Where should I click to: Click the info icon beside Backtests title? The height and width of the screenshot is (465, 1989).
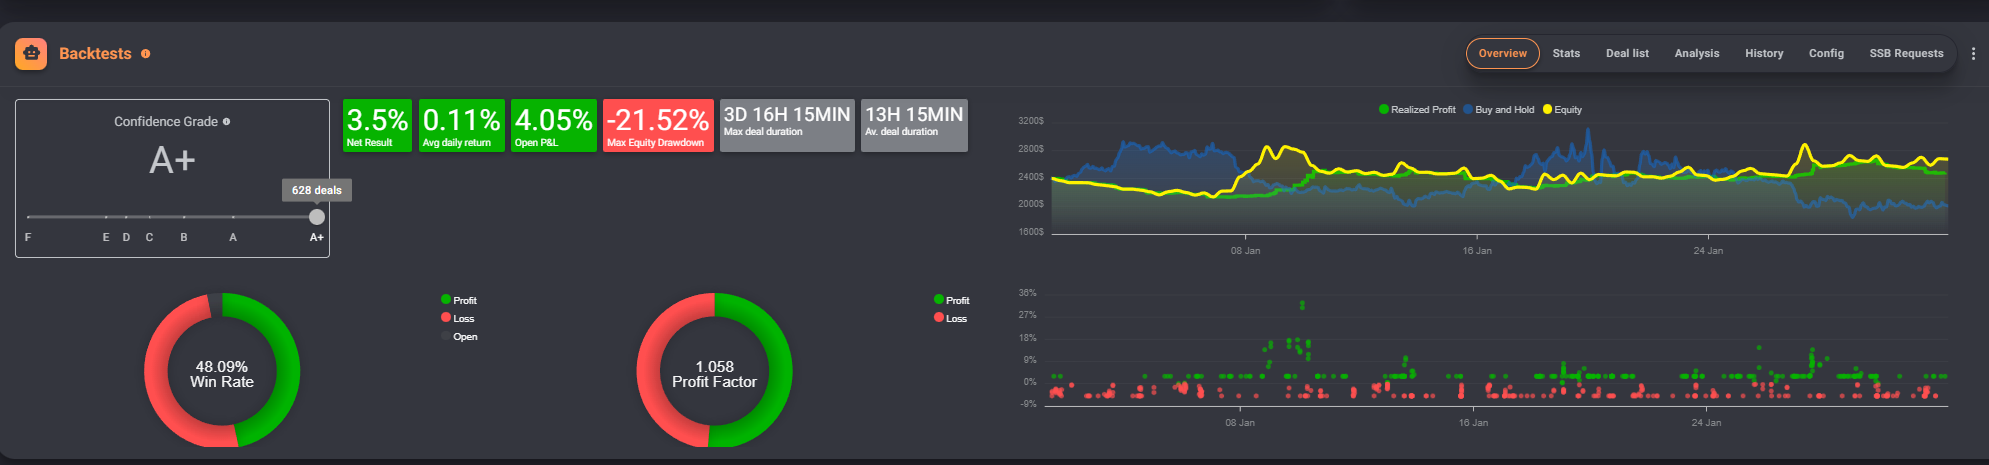146,54
